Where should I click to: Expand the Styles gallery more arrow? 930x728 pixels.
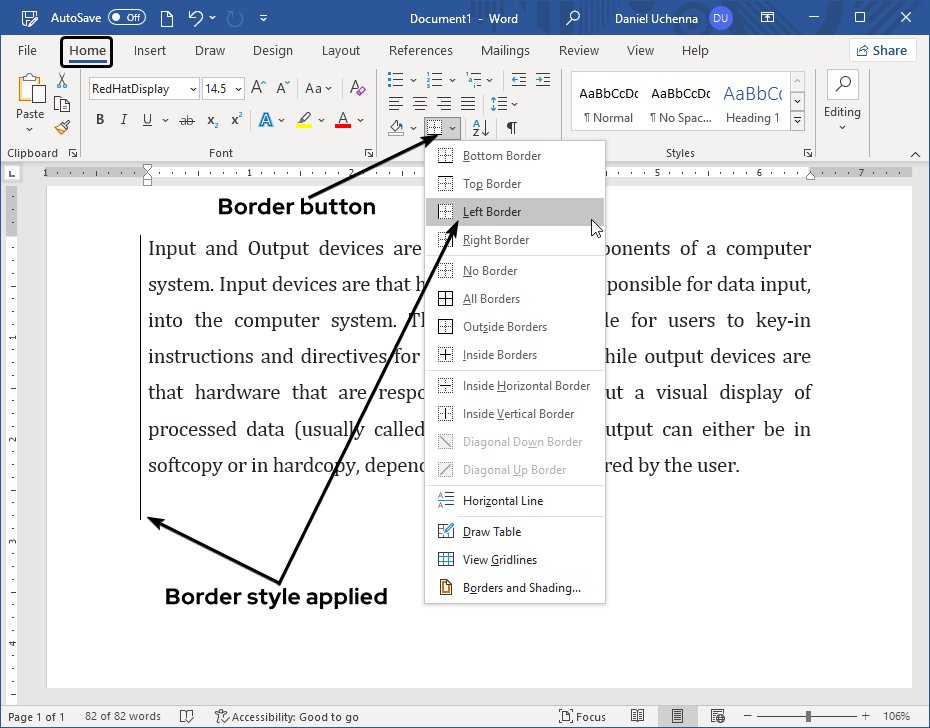point(797,121)
